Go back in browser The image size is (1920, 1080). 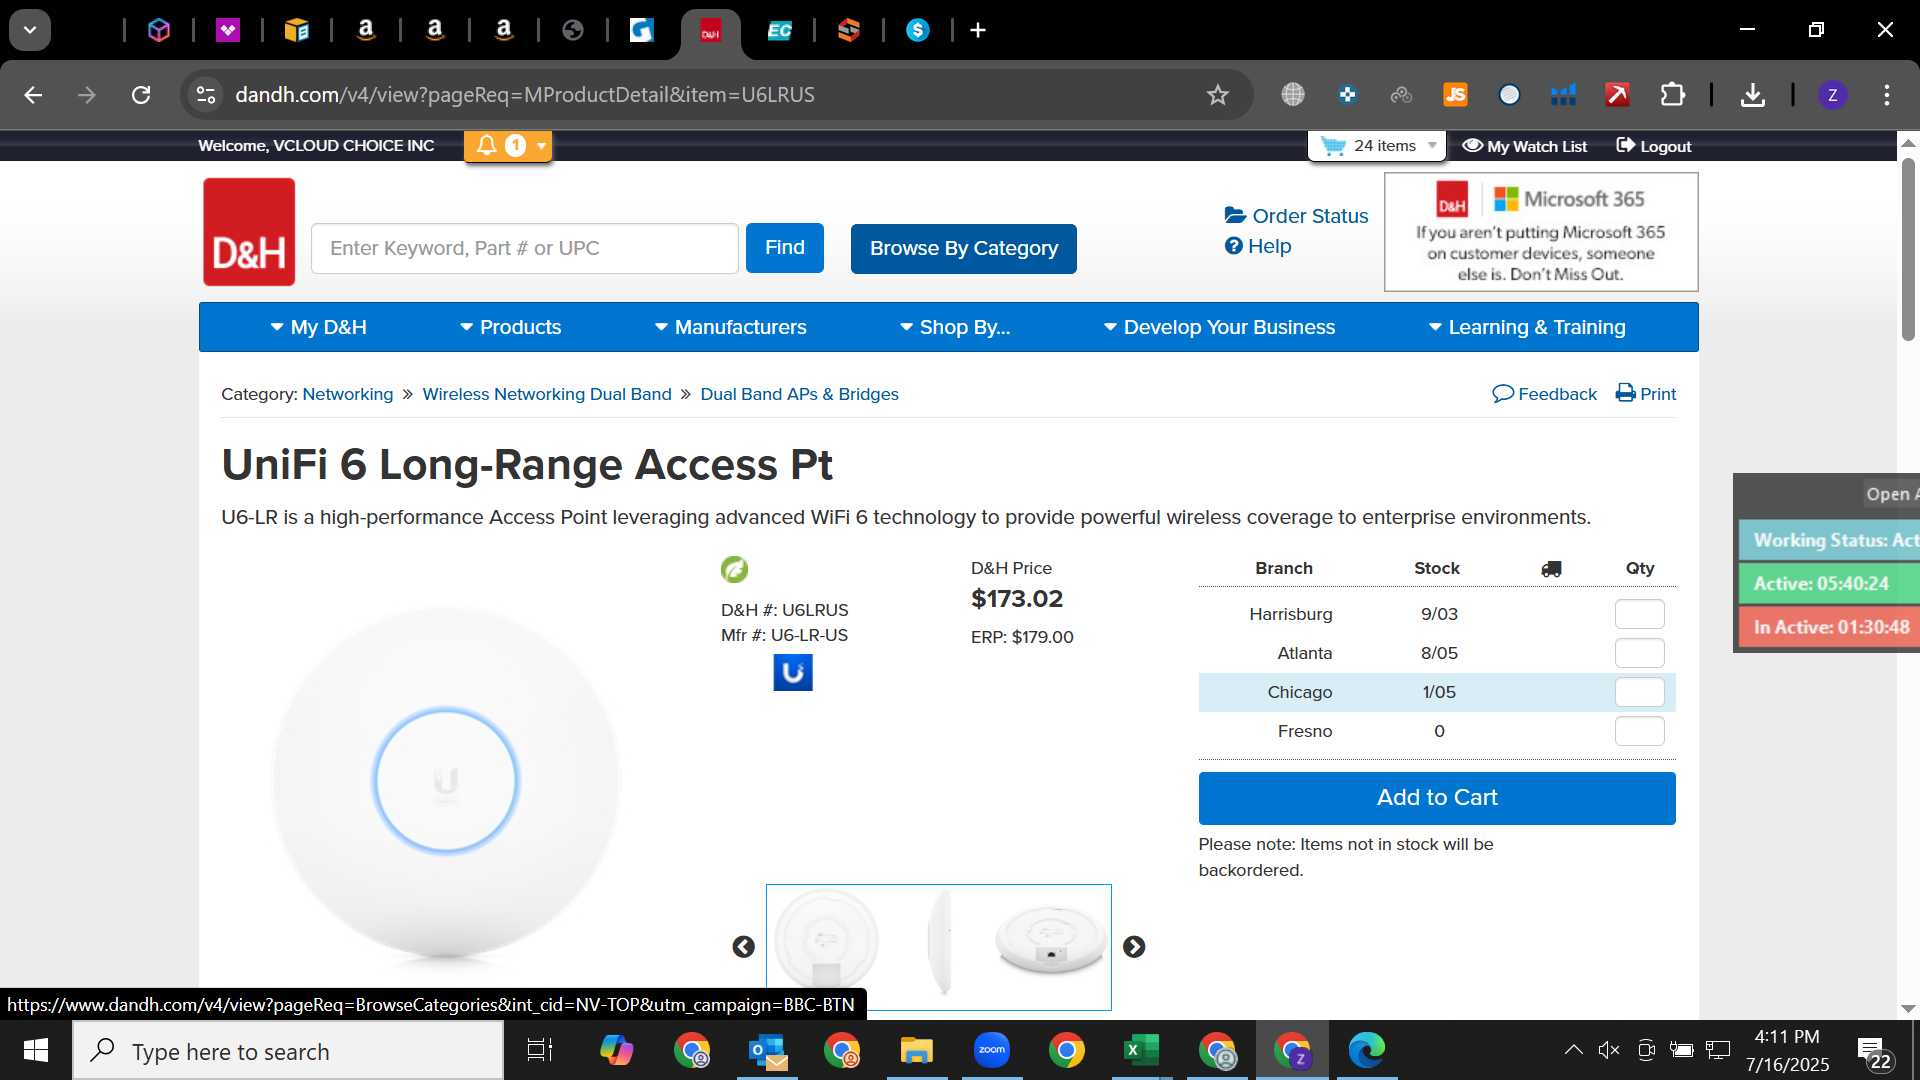coord(33,95)
